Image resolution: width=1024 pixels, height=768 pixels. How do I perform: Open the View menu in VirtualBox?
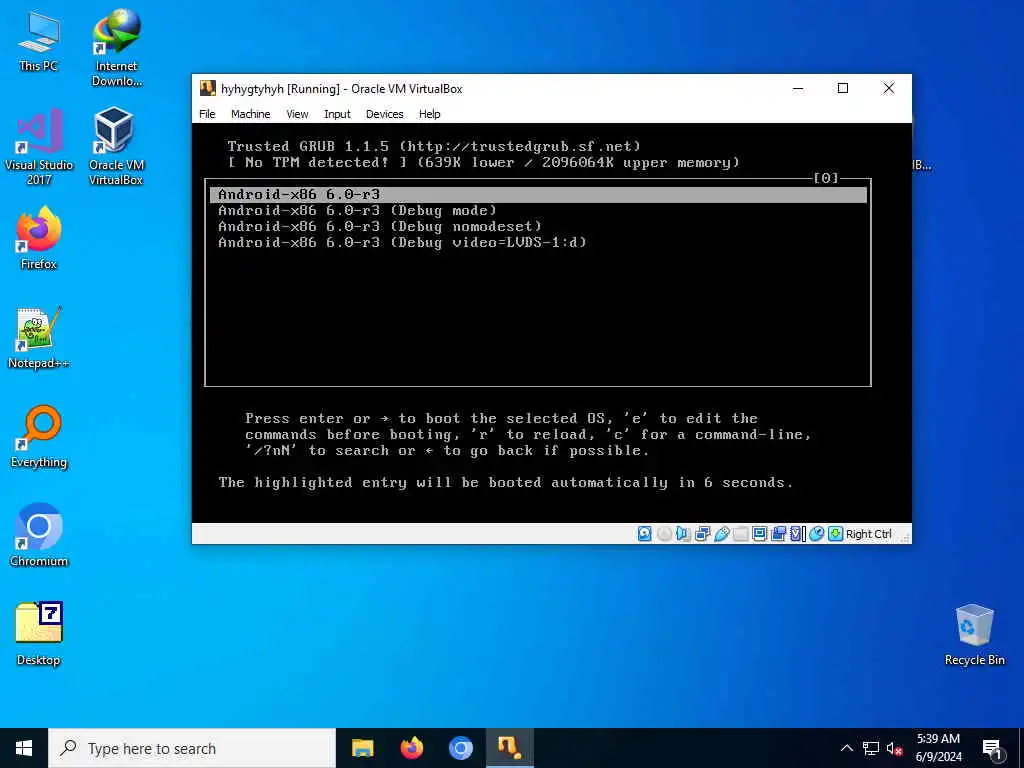(x=297, y=114)
